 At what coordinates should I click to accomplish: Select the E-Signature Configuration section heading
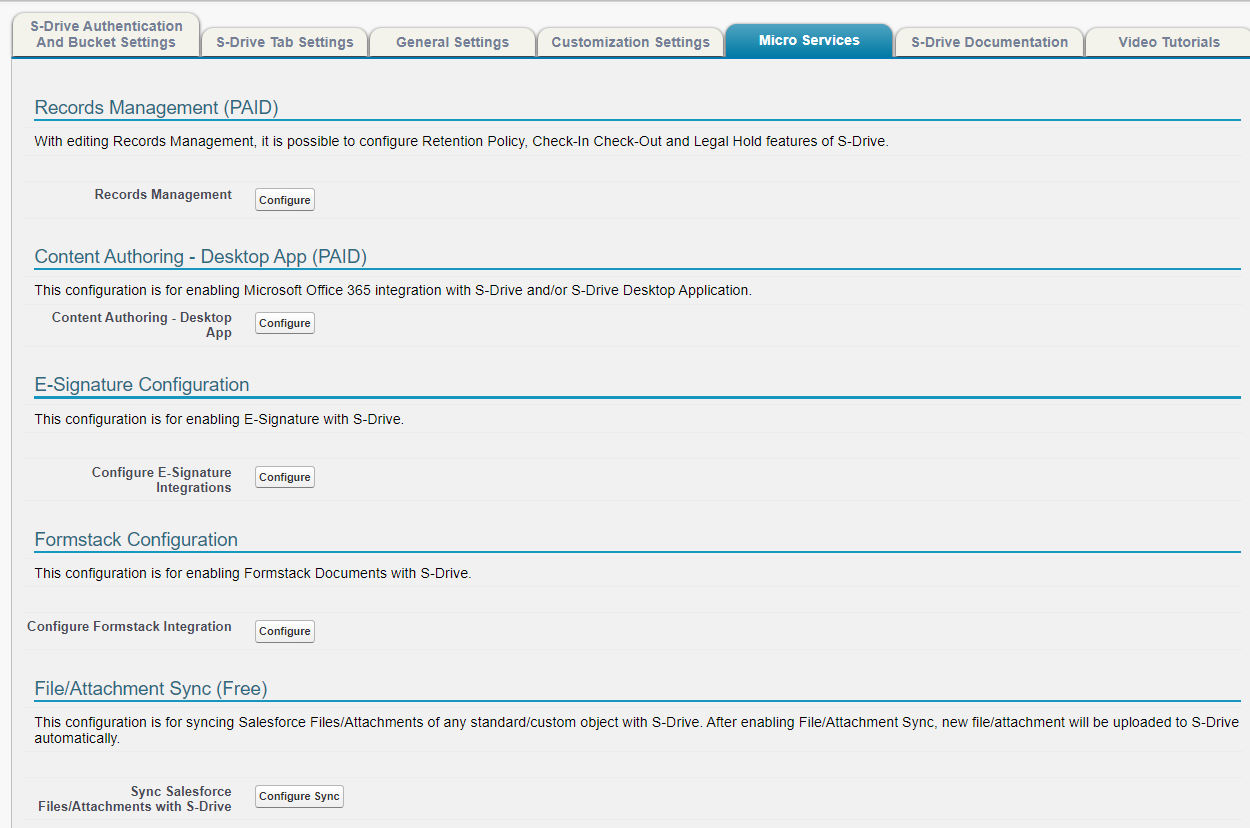[142, 385]
